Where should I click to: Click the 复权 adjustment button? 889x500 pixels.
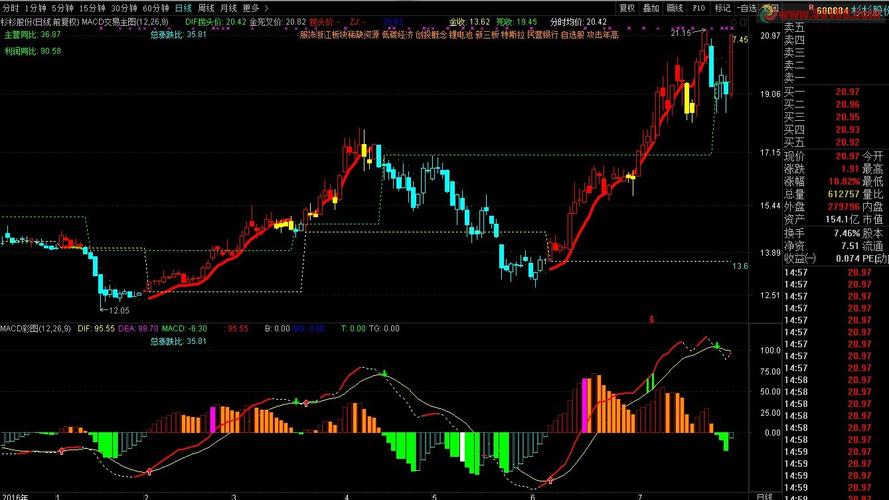tap(627, 7)
